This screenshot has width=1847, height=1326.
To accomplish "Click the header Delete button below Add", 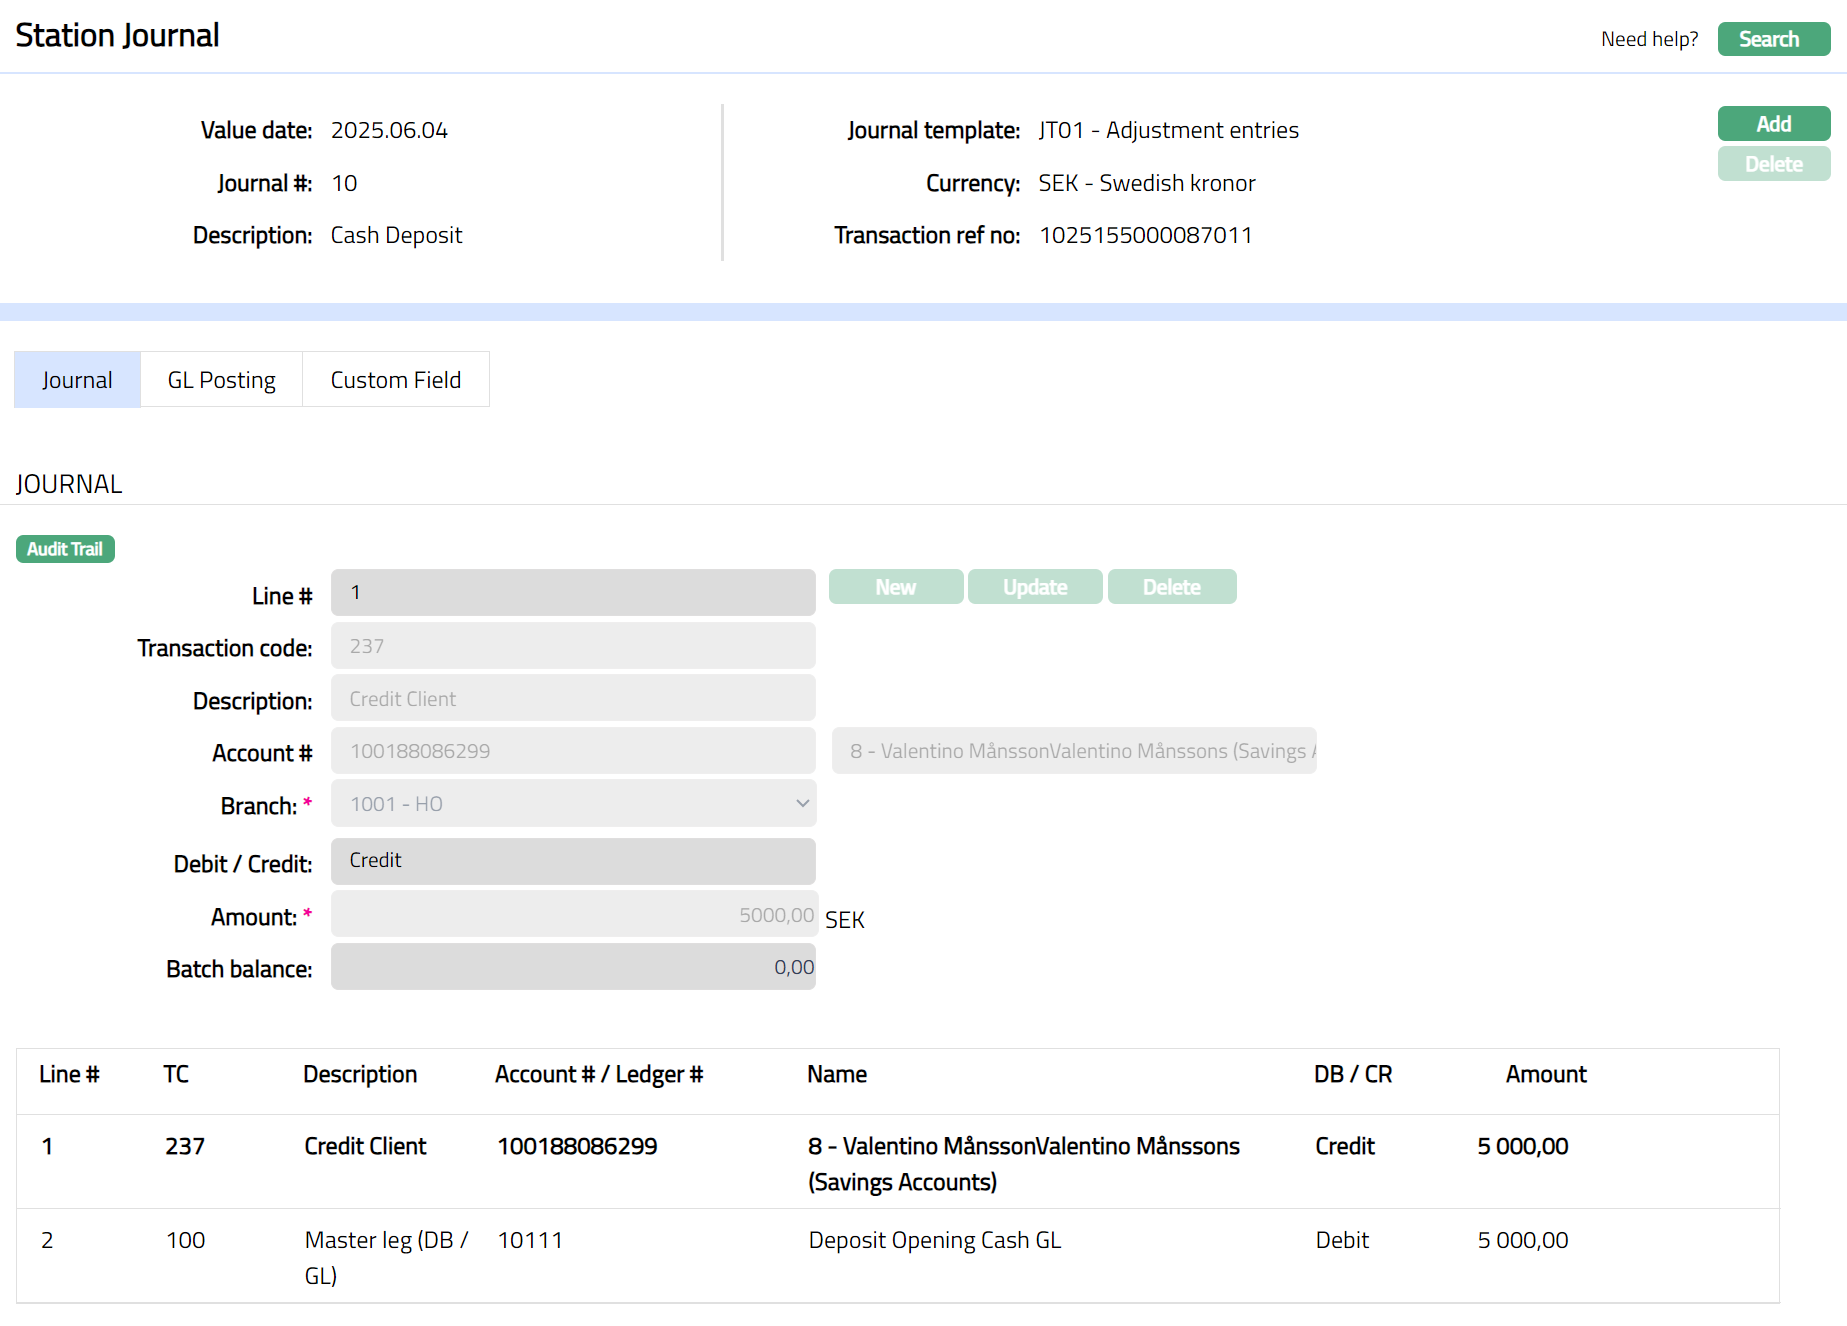I will click(1773, 164).
